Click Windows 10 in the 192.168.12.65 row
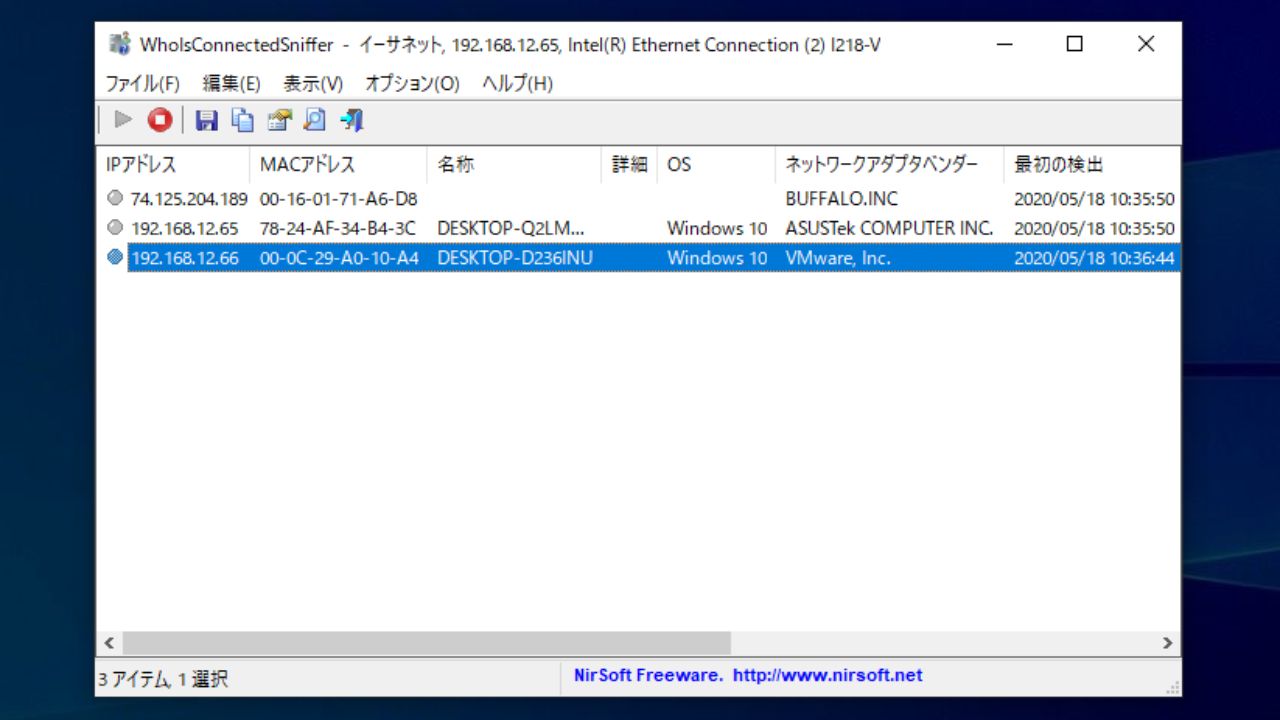 [717, 228]
